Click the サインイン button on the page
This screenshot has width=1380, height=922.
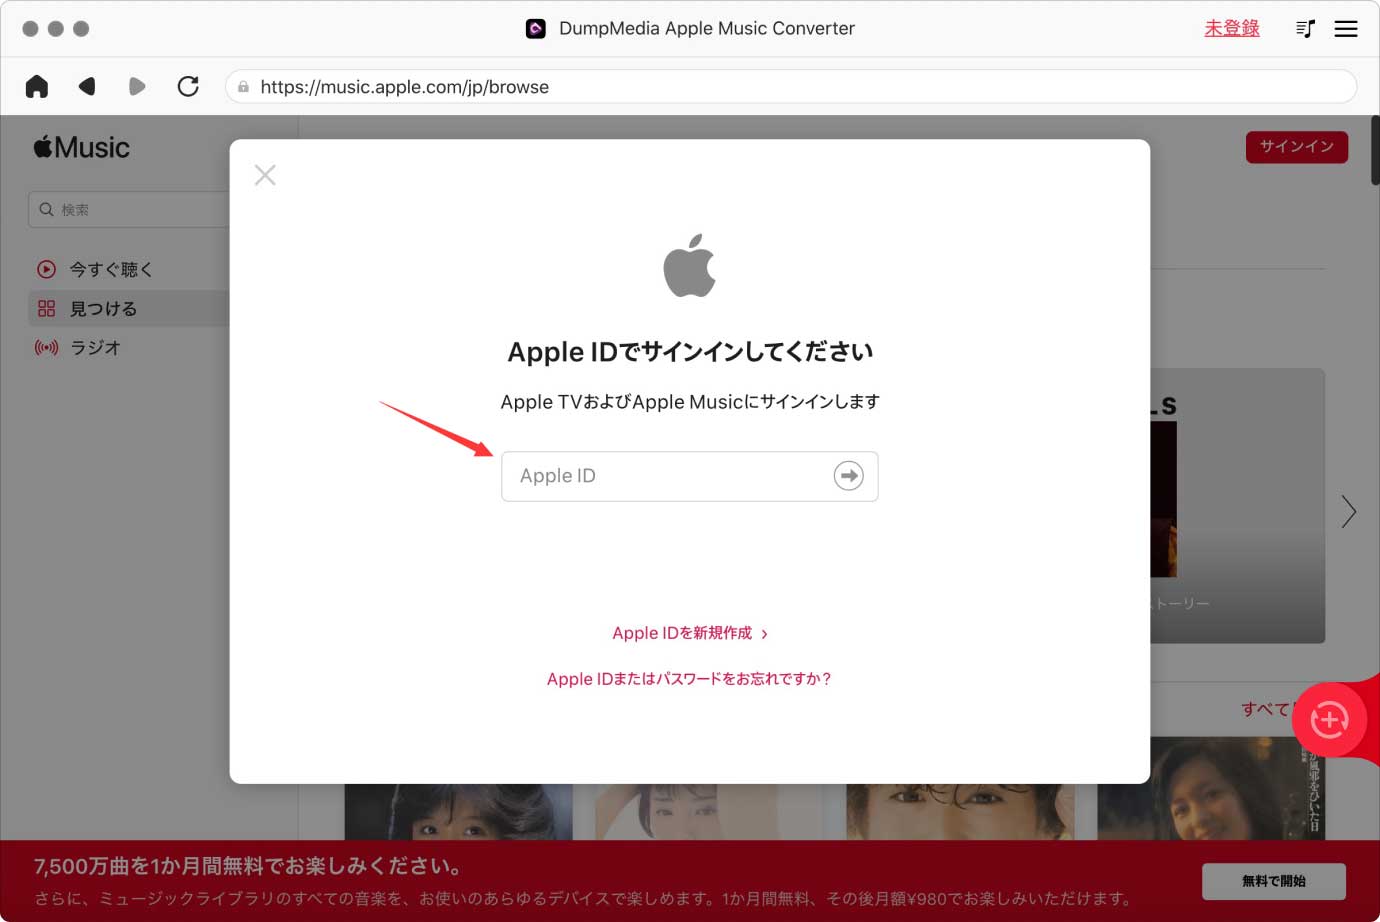(x=1297, y=147)
